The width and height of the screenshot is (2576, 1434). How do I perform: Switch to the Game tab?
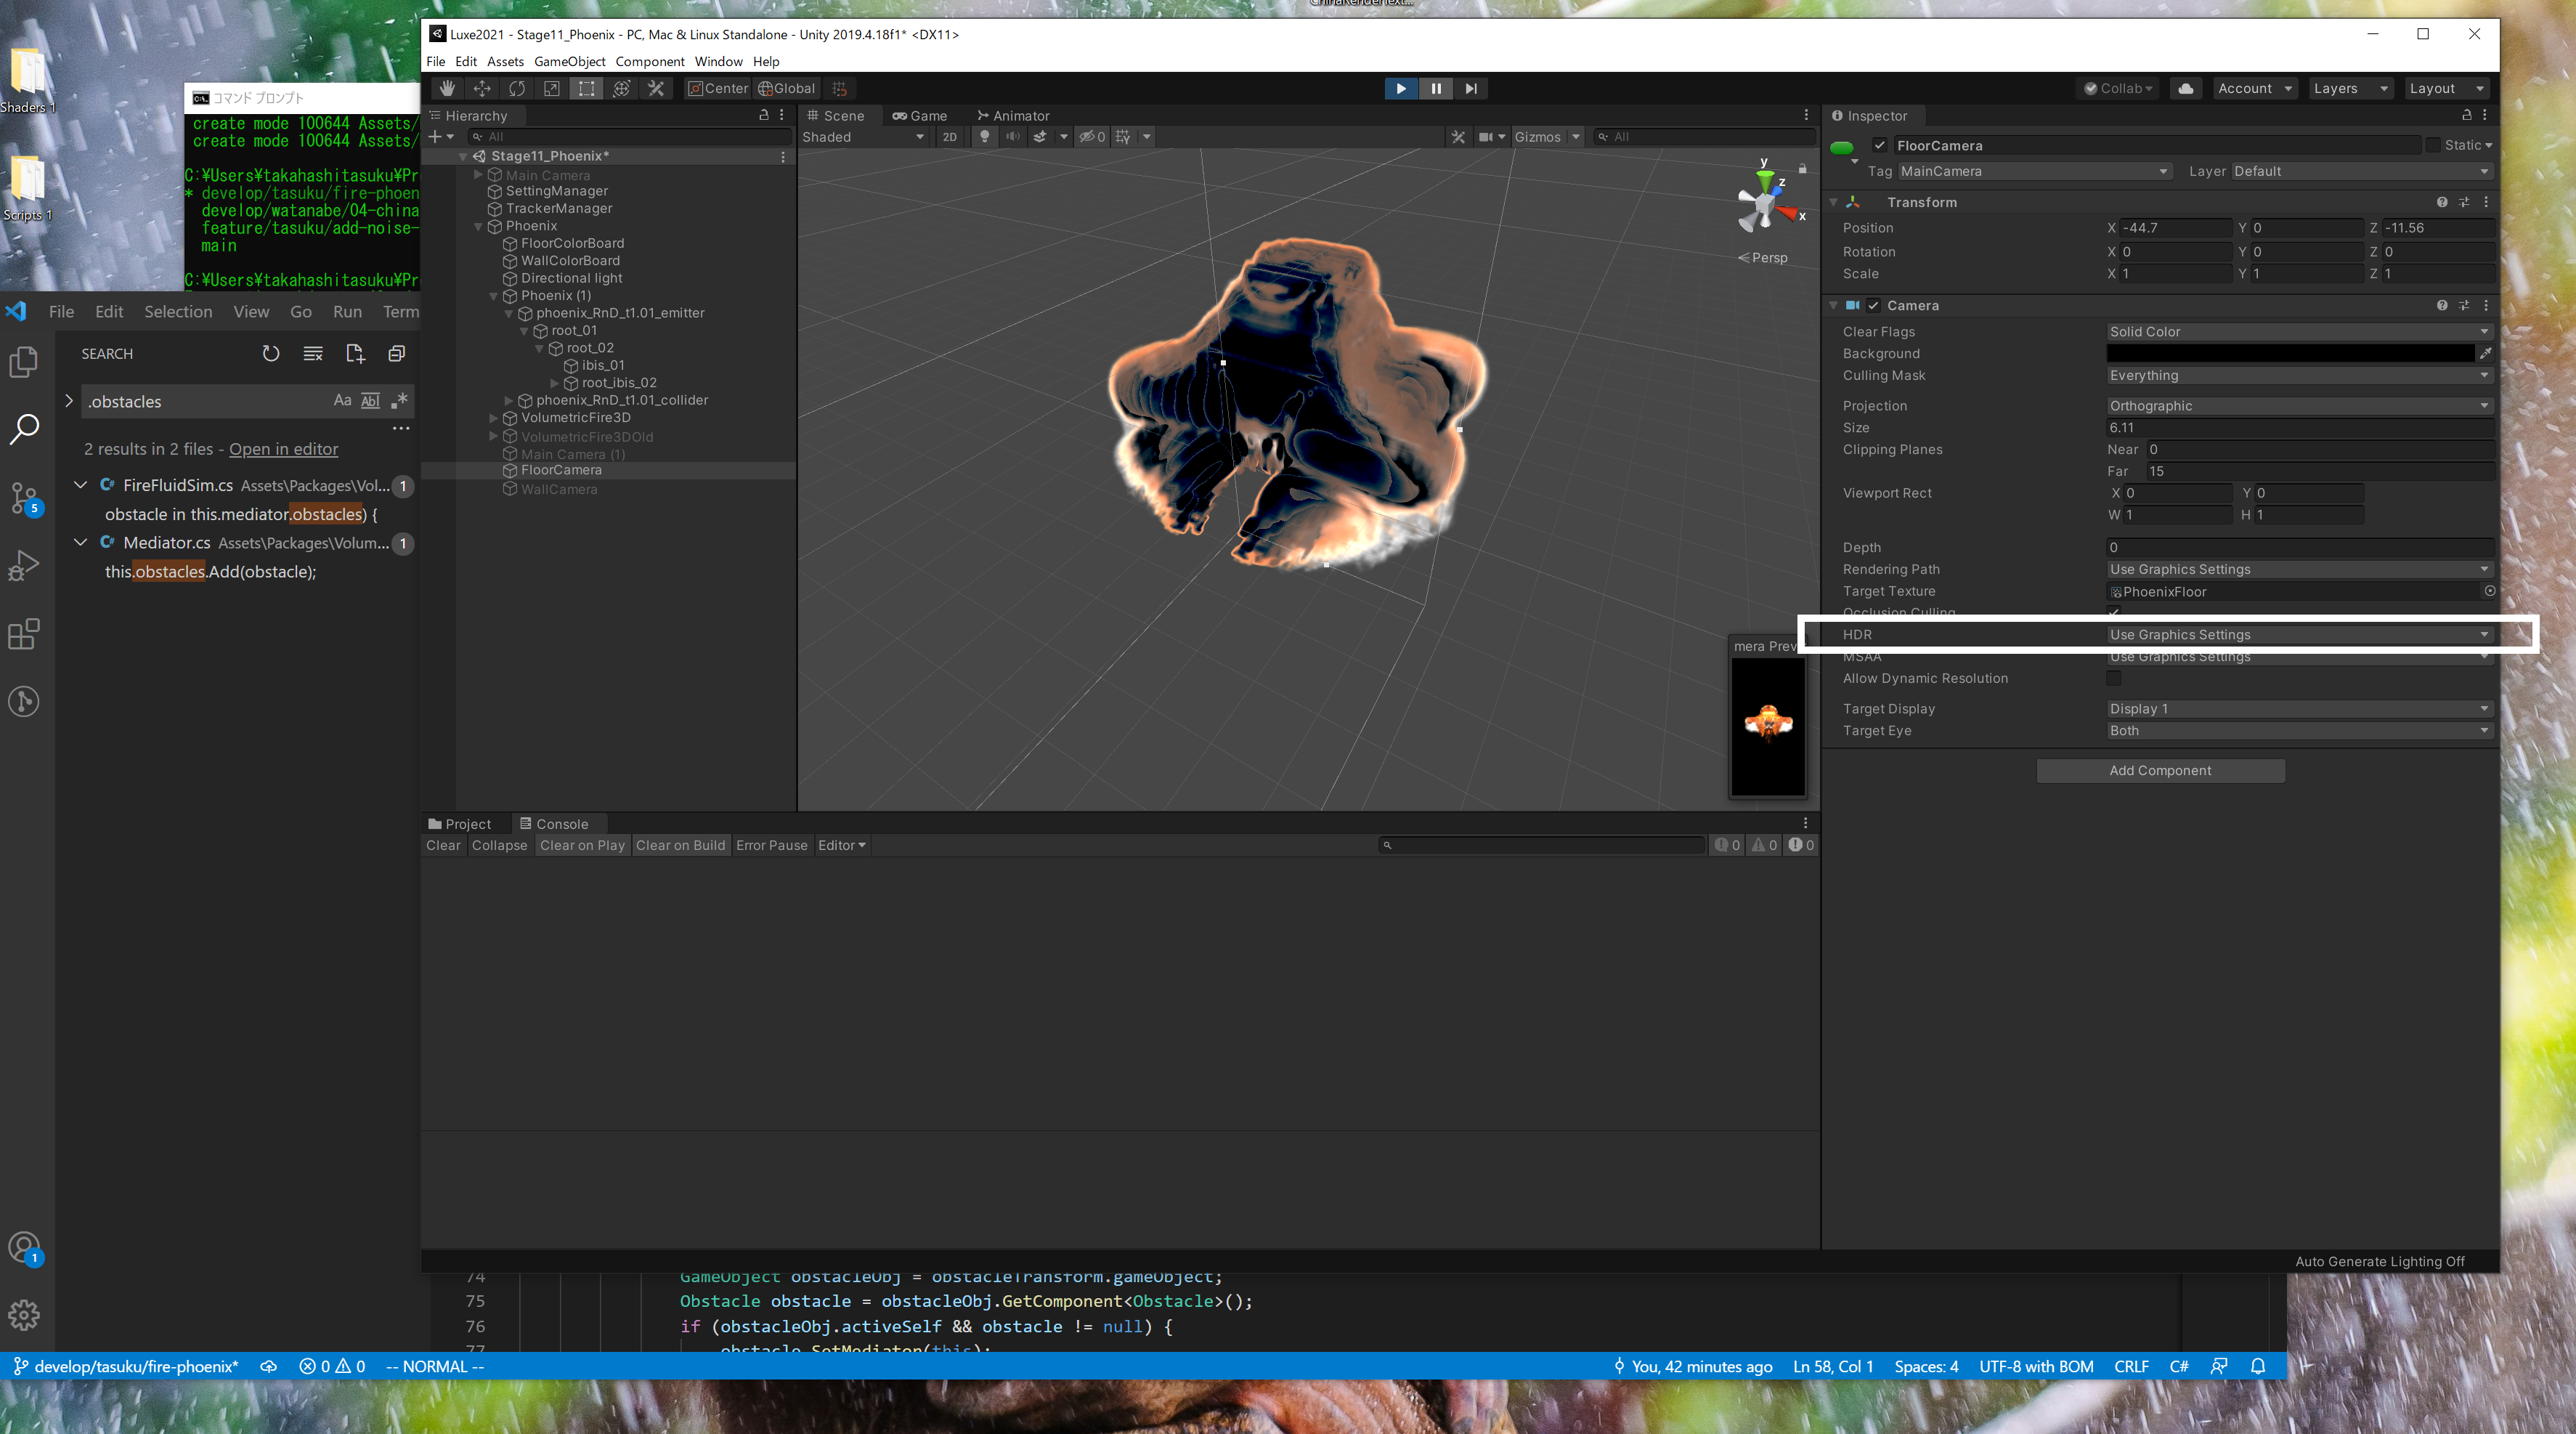(919, 115)
